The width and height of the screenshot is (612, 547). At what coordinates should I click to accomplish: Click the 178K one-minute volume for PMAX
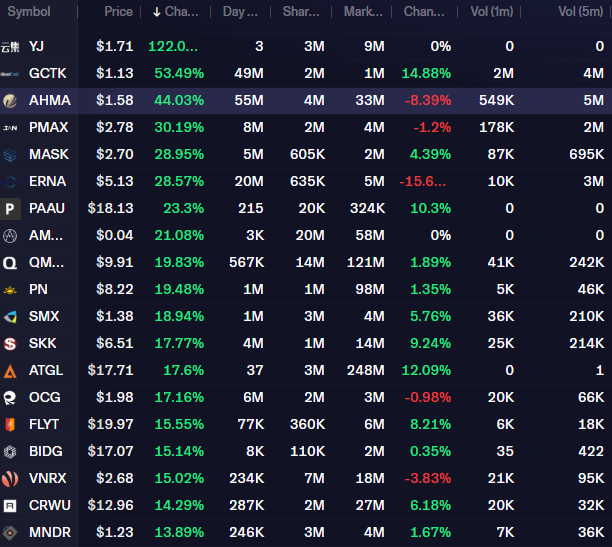(496, 127)
